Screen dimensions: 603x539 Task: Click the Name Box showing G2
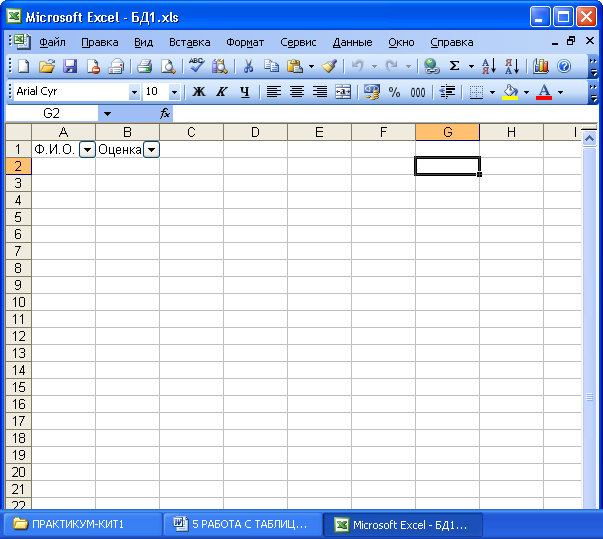click(x=52, y=113)
